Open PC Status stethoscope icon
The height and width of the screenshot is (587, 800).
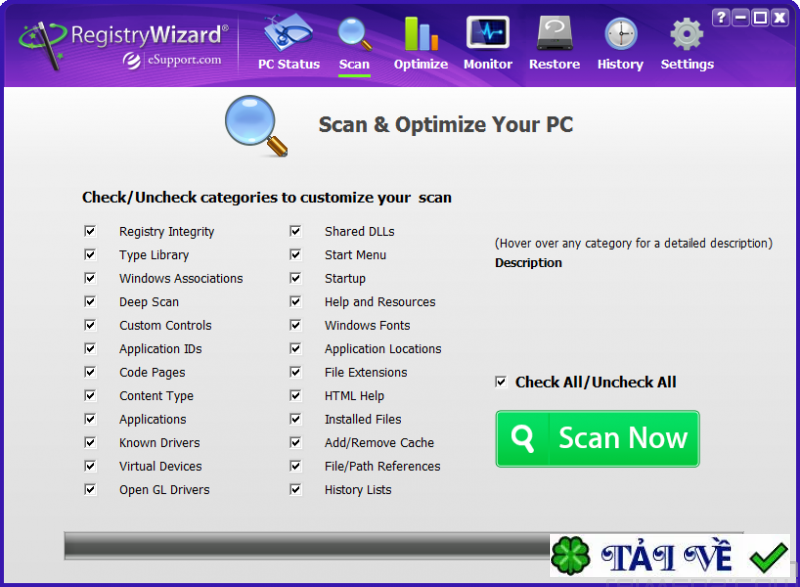[288, 33]
